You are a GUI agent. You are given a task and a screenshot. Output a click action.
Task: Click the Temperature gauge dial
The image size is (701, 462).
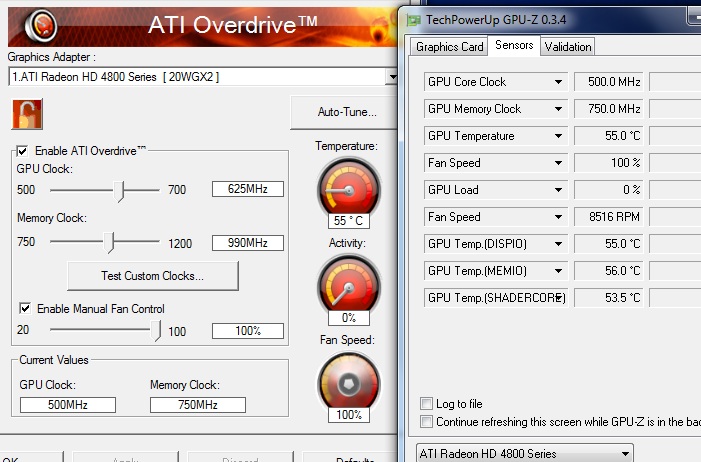pyautogui.click(x=349, y=187)
